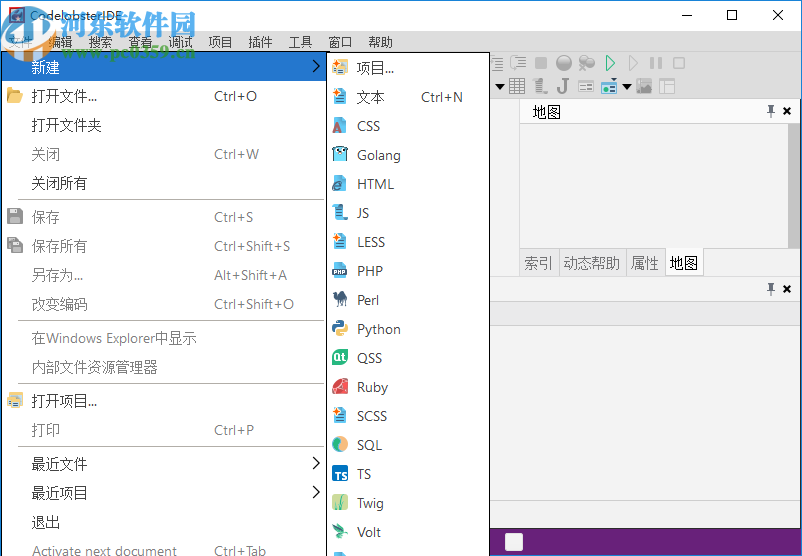
Task: Click the blue form-with-dot toolbar icon
Action: tap(609, 86)
